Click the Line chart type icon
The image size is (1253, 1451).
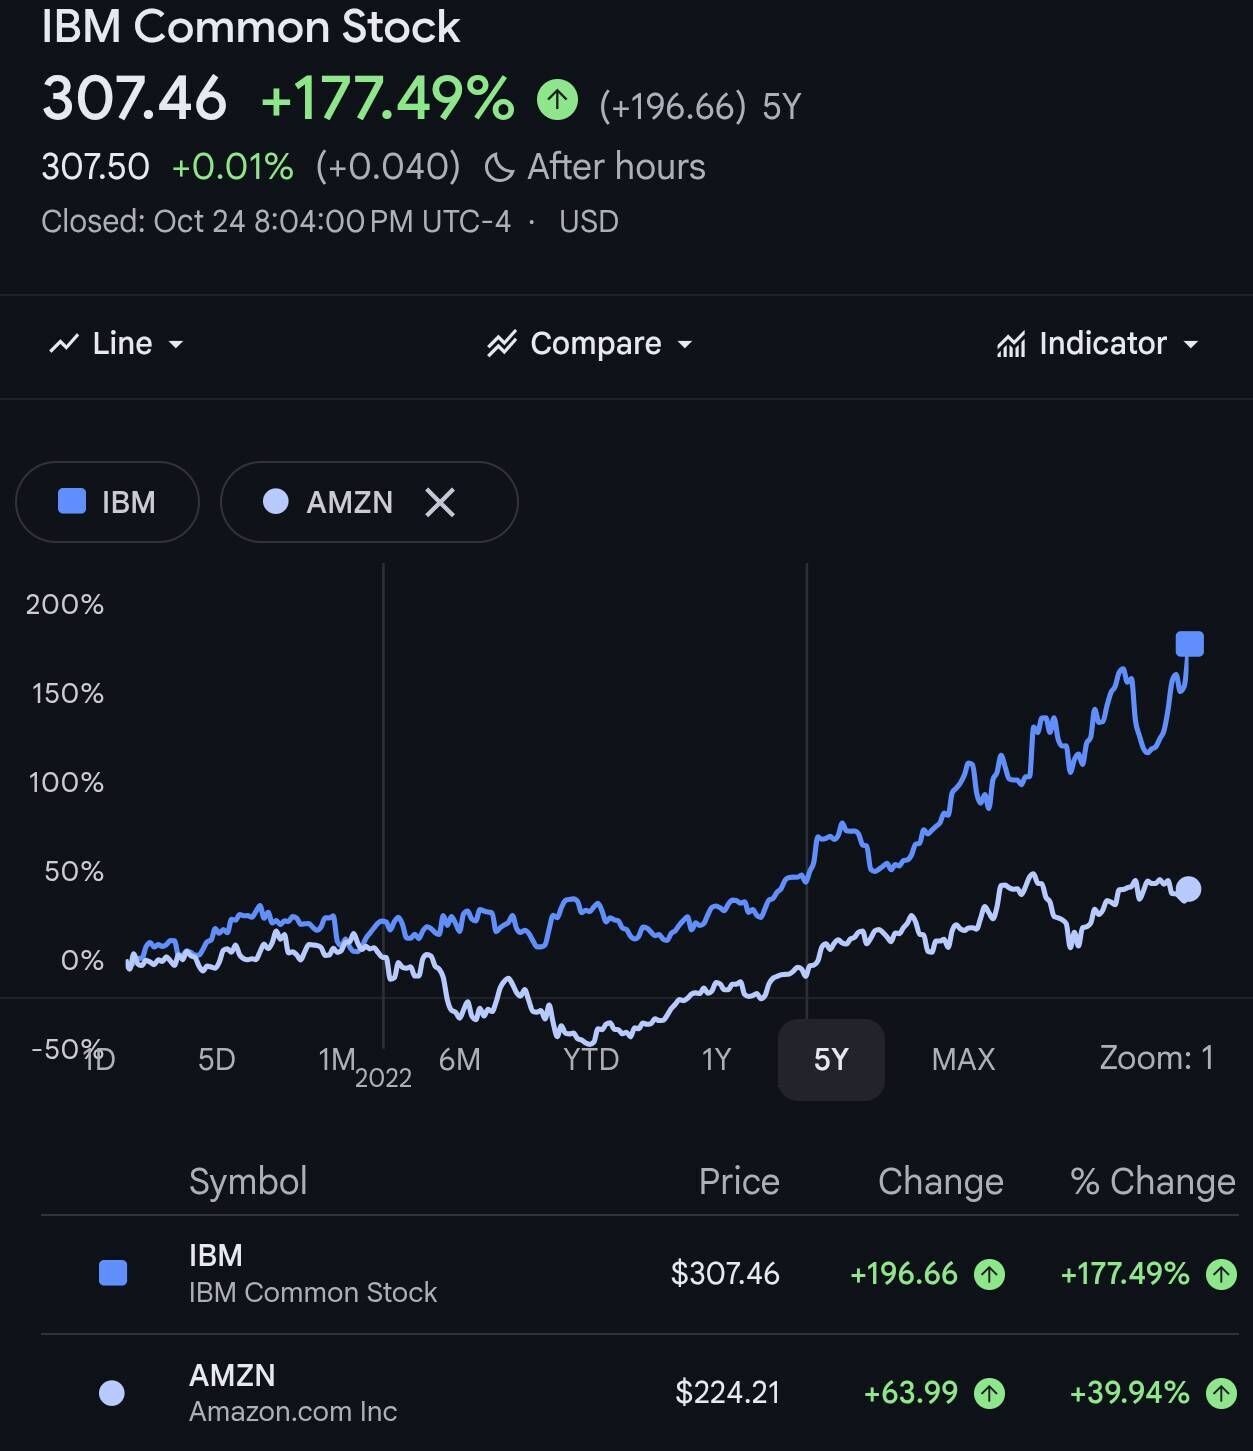pyautogui.click(x=63, y=343)
